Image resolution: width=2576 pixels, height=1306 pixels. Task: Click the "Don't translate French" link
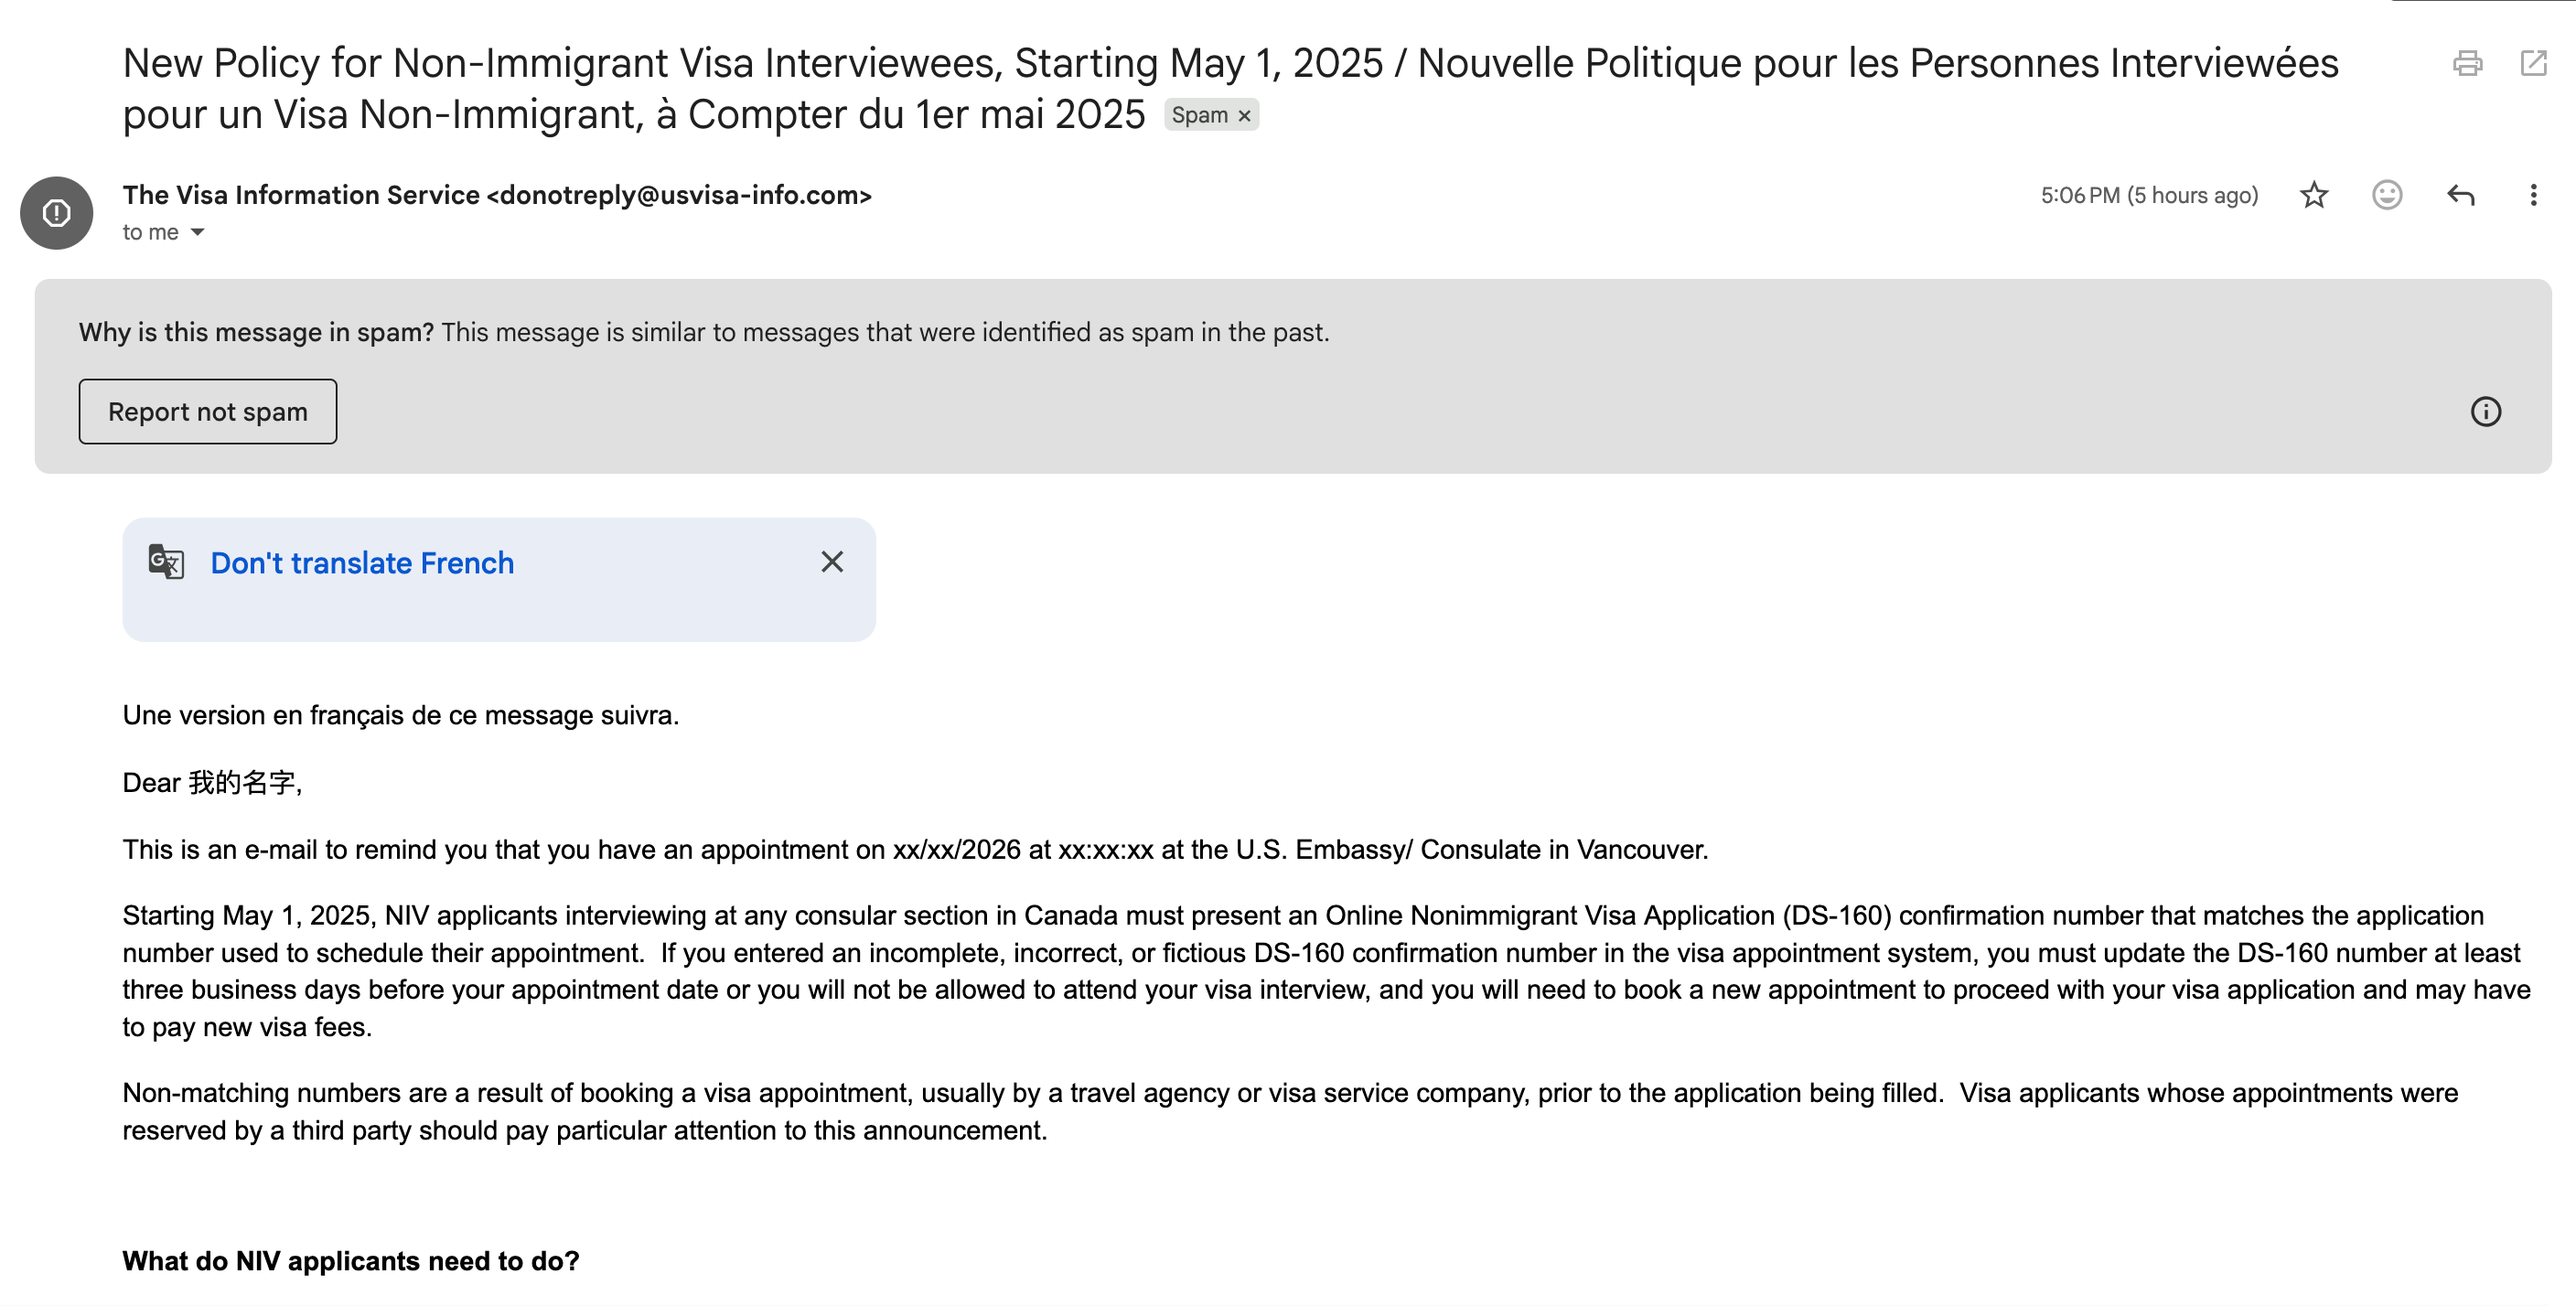(x=362, y=563)
